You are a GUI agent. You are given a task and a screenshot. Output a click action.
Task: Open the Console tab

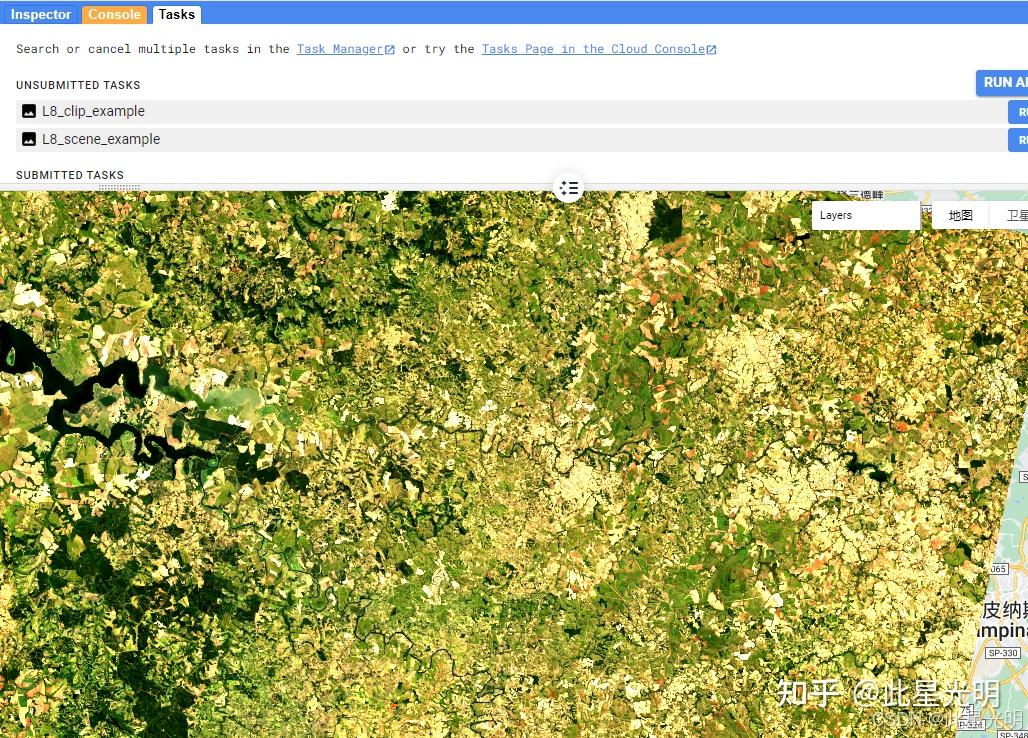(x=113, y=14)
